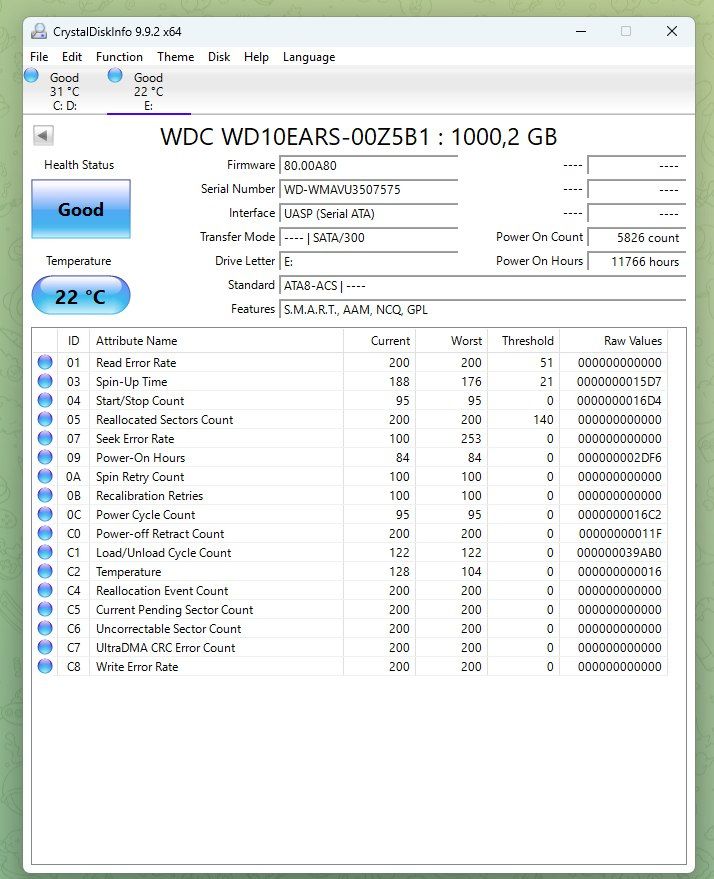Switch to the C: D: disk tab
714x879 pixels.
point(65,91)
